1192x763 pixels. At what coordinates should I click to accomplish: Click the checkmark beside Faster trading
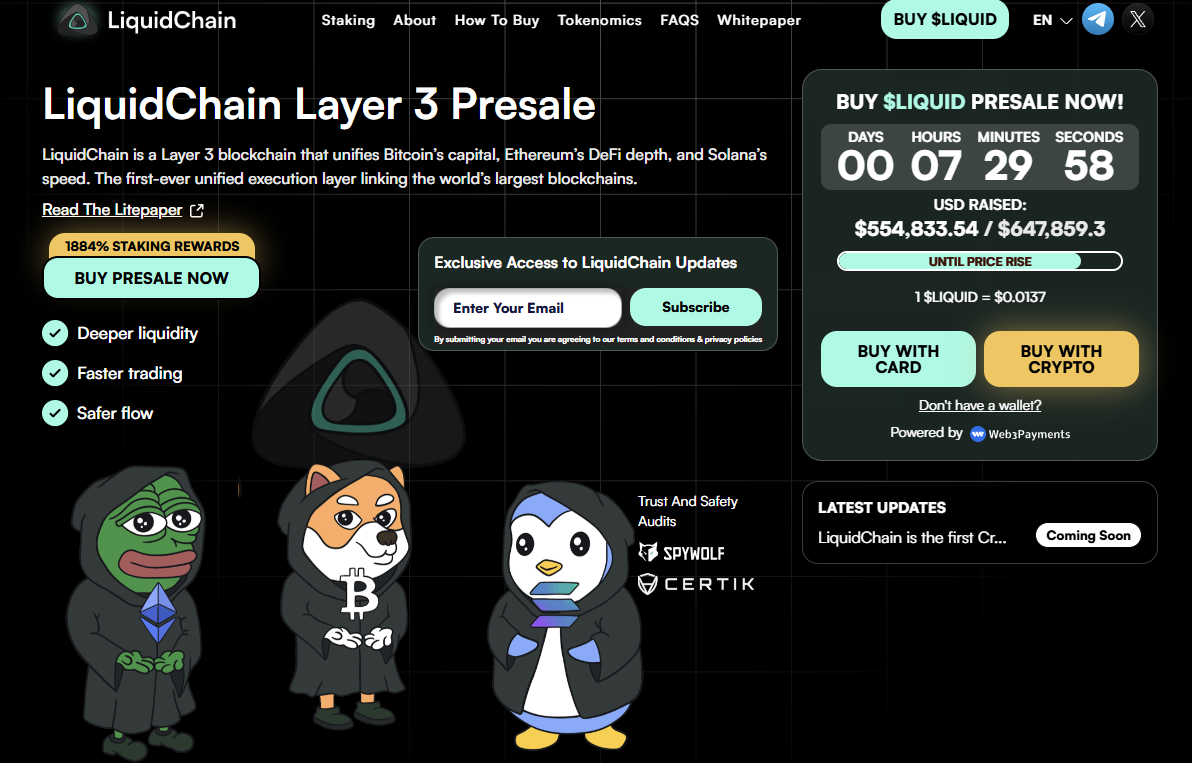point(55,373)
